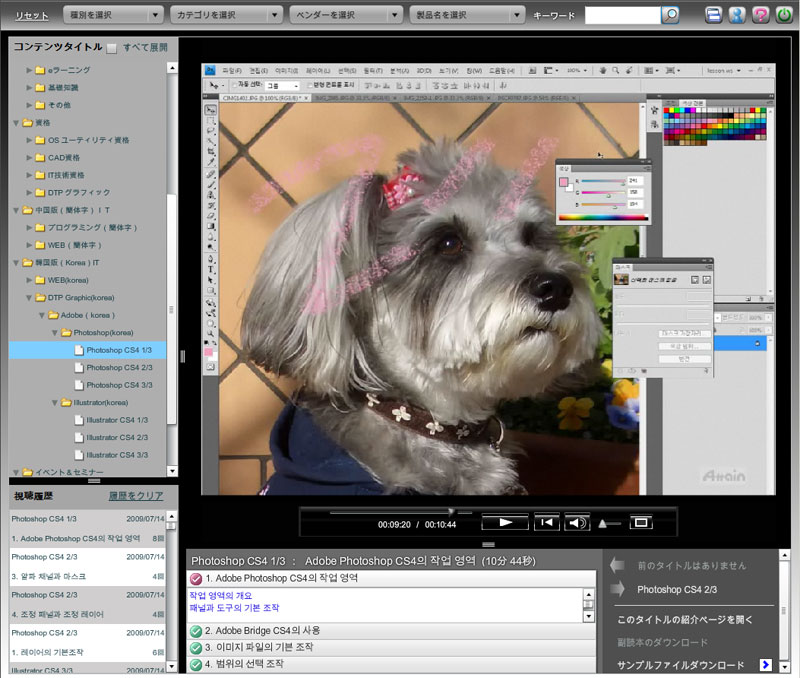Open the 製品名を選択 dropdown

[467, 15]
